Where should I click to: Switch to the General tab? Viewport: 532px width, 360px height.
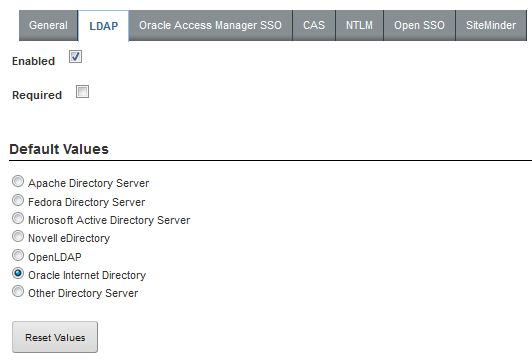[48, 25]
